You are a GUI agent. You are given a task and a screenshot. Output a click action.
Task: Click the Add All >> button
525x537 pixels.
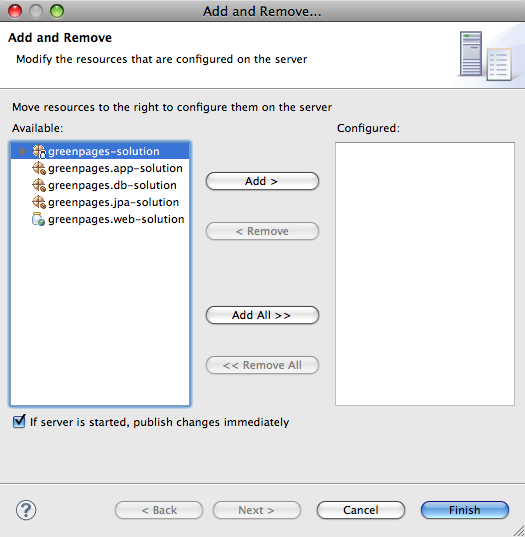(262, 315)
